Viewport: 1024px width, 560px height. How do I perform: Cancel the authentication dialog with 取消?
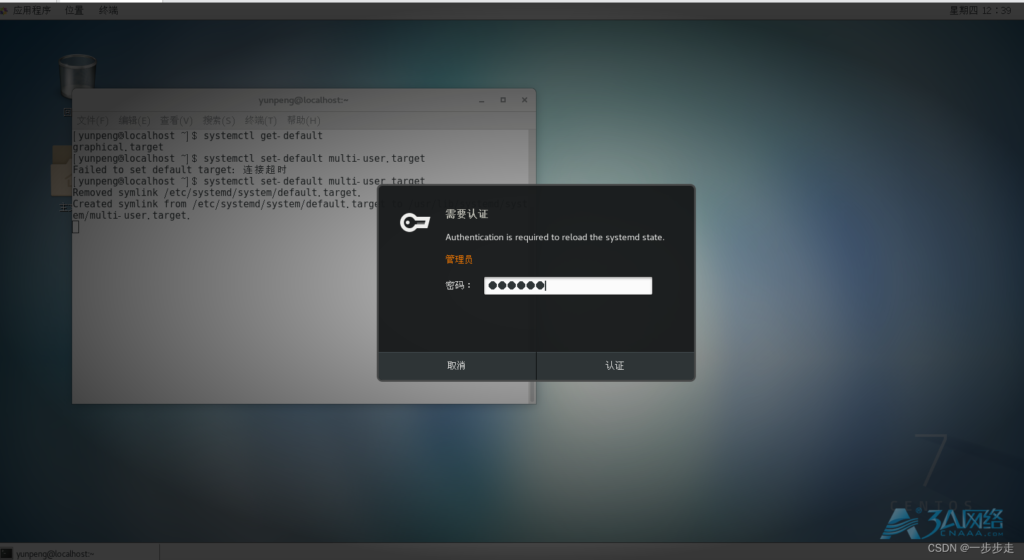click(x=456, y=366)
